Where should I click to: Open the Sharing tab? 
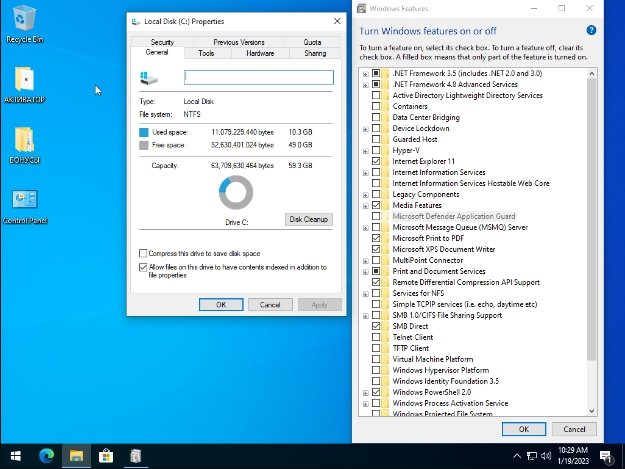315,53
